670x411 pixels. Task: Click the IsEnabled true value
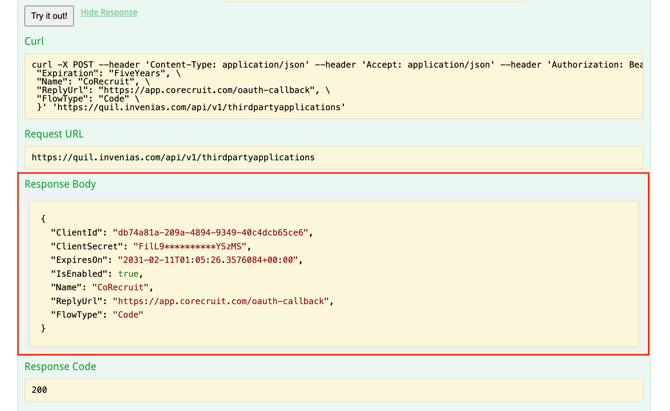click(129, 274)
